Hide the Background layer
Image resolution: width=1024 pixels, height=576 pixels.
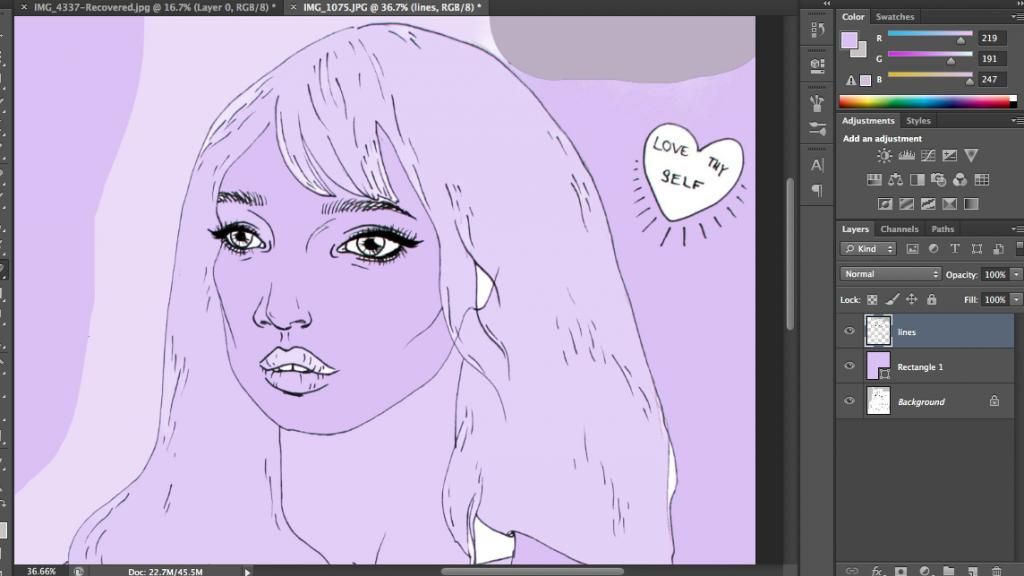(849, 401)
